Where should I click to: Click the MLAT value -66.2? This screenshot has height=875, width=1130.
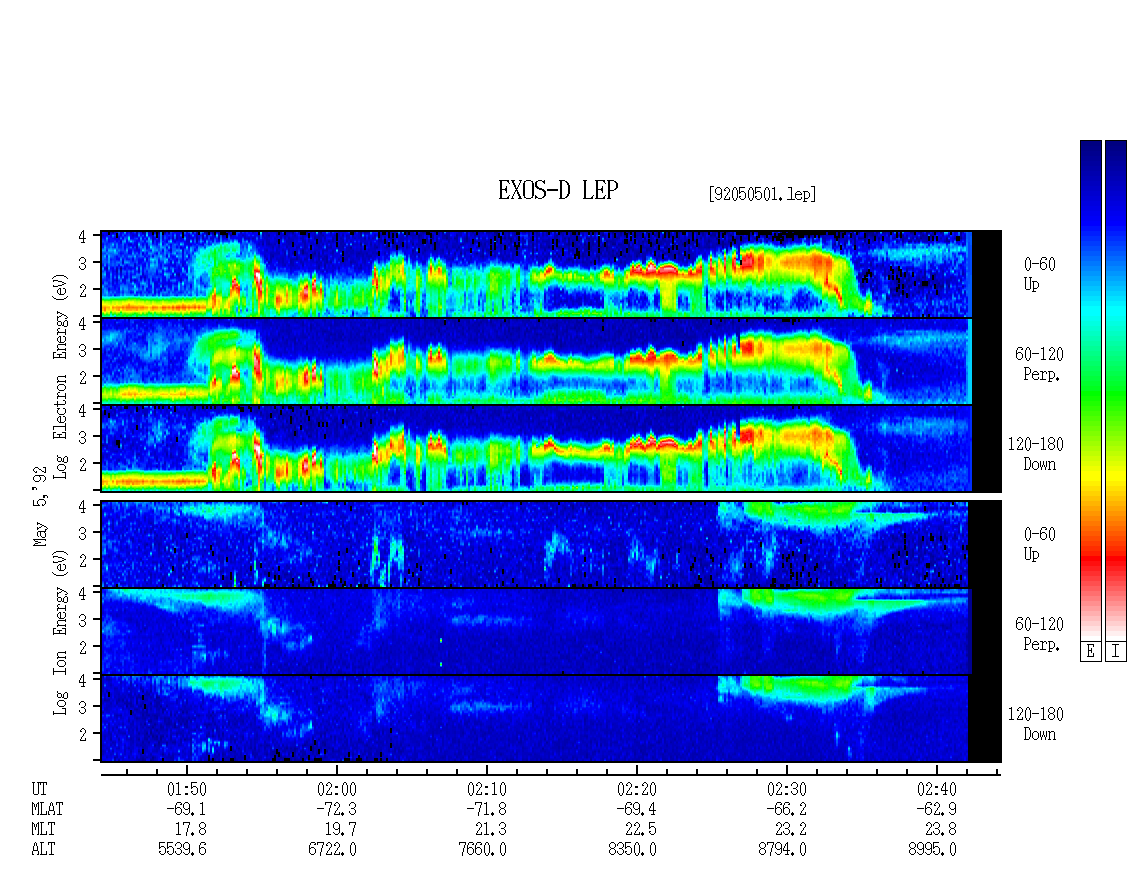tap(786, 809)
